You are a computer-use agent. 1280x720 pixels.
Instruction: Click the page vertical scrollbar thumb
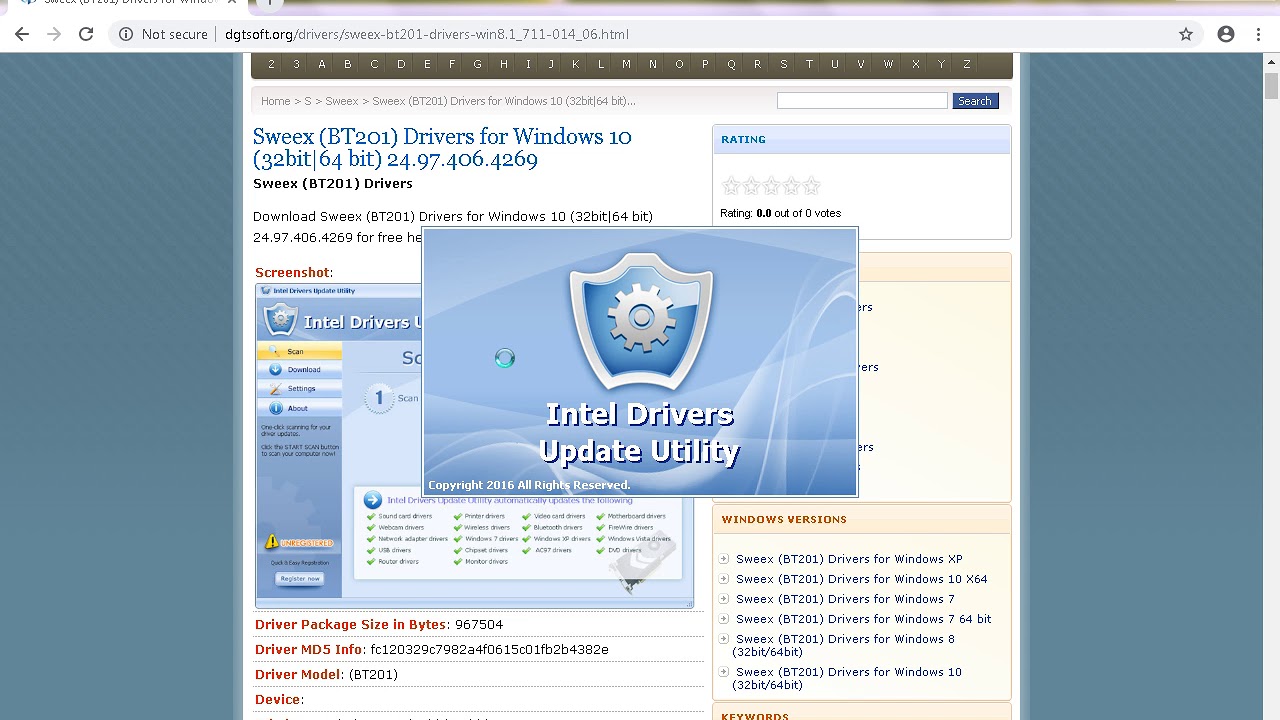pyautogui.click(x=1271, y=85)
